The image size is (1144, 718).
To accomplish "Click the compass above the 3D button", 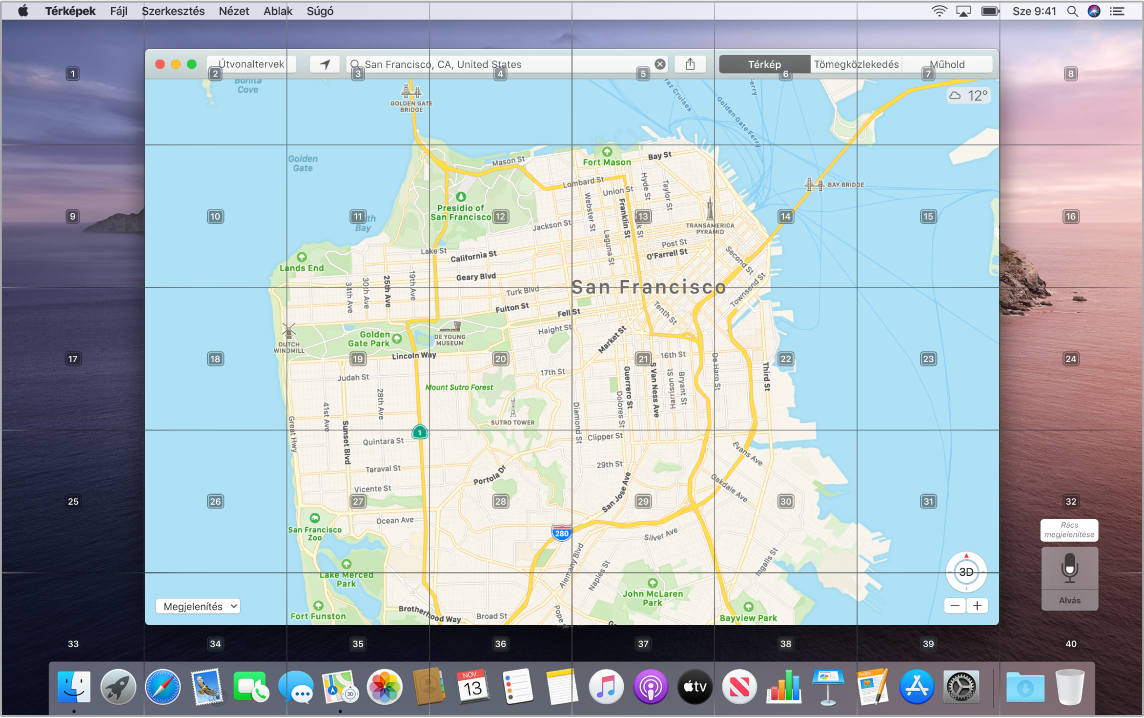I will (x=966, y=554).
